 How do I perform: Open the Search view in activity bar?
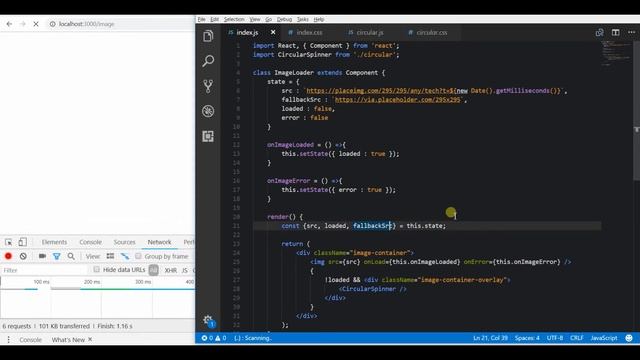tap(208, 61)
